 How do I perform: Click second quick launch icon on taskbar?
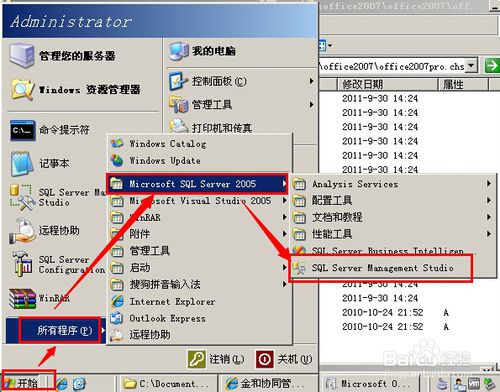(x=79, y=384)
